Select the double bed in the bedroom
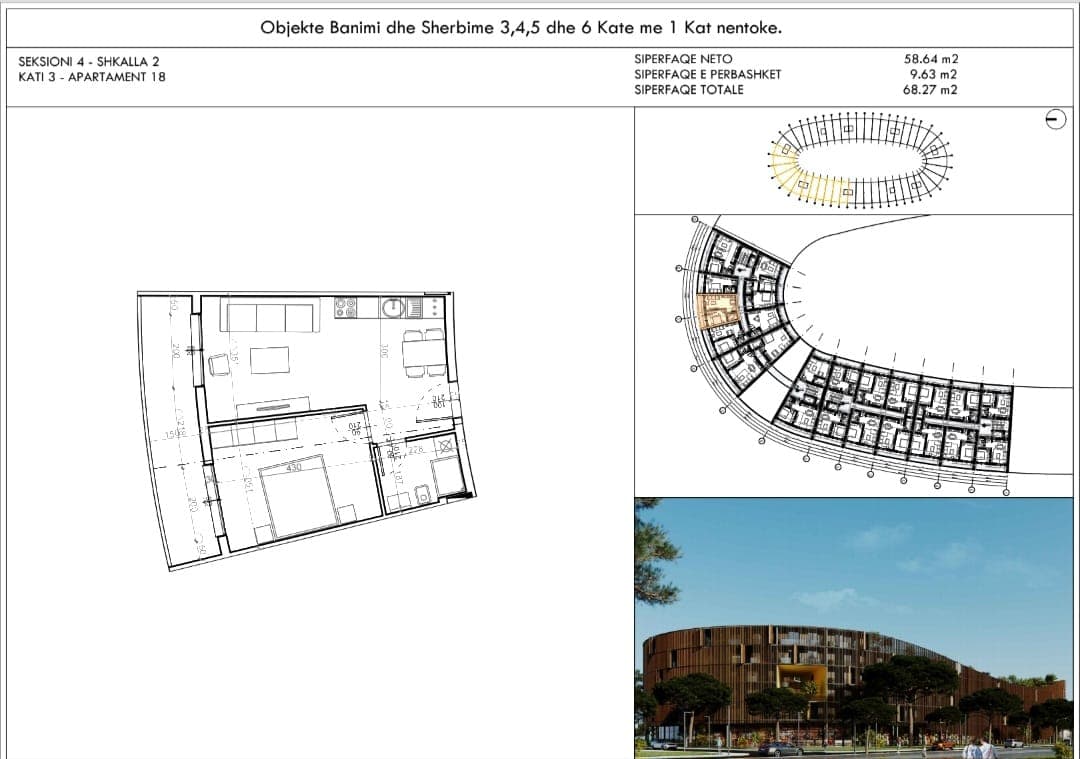1080x759 pixels. pyautogui.click(x=301, y=496)
